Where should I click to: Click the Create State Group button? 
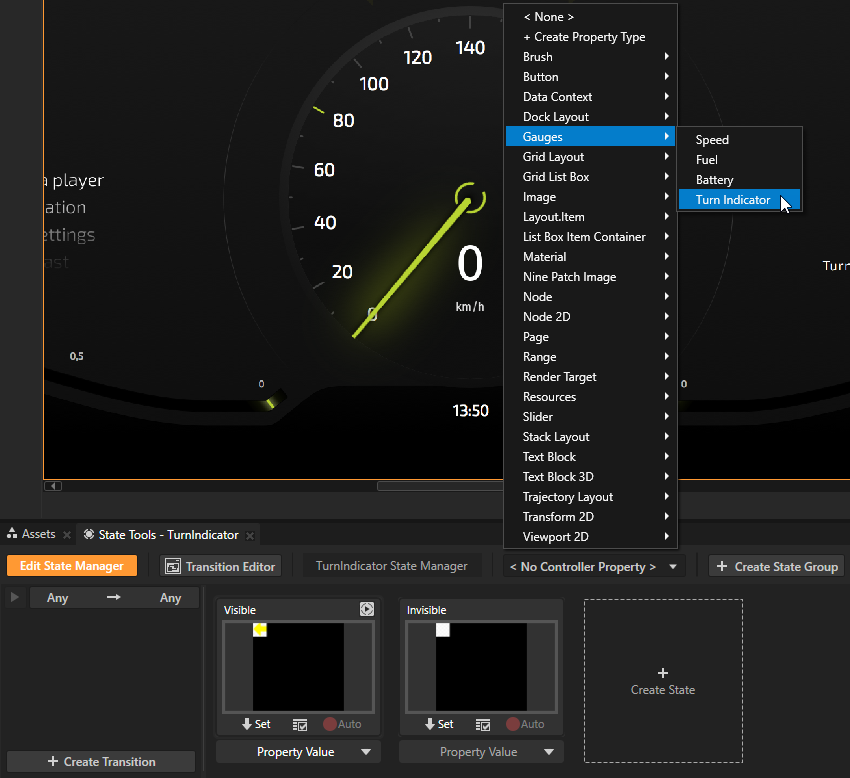point(776,566)
